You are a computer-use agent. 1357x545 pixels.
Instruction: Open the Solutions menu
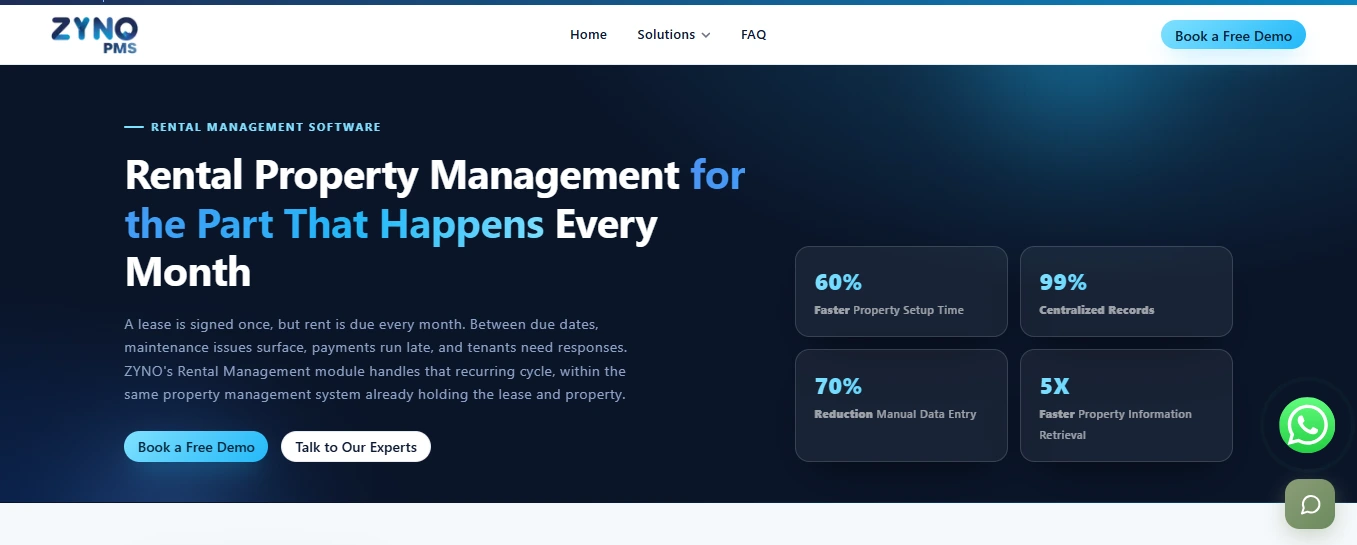click(x=673, y=35)
